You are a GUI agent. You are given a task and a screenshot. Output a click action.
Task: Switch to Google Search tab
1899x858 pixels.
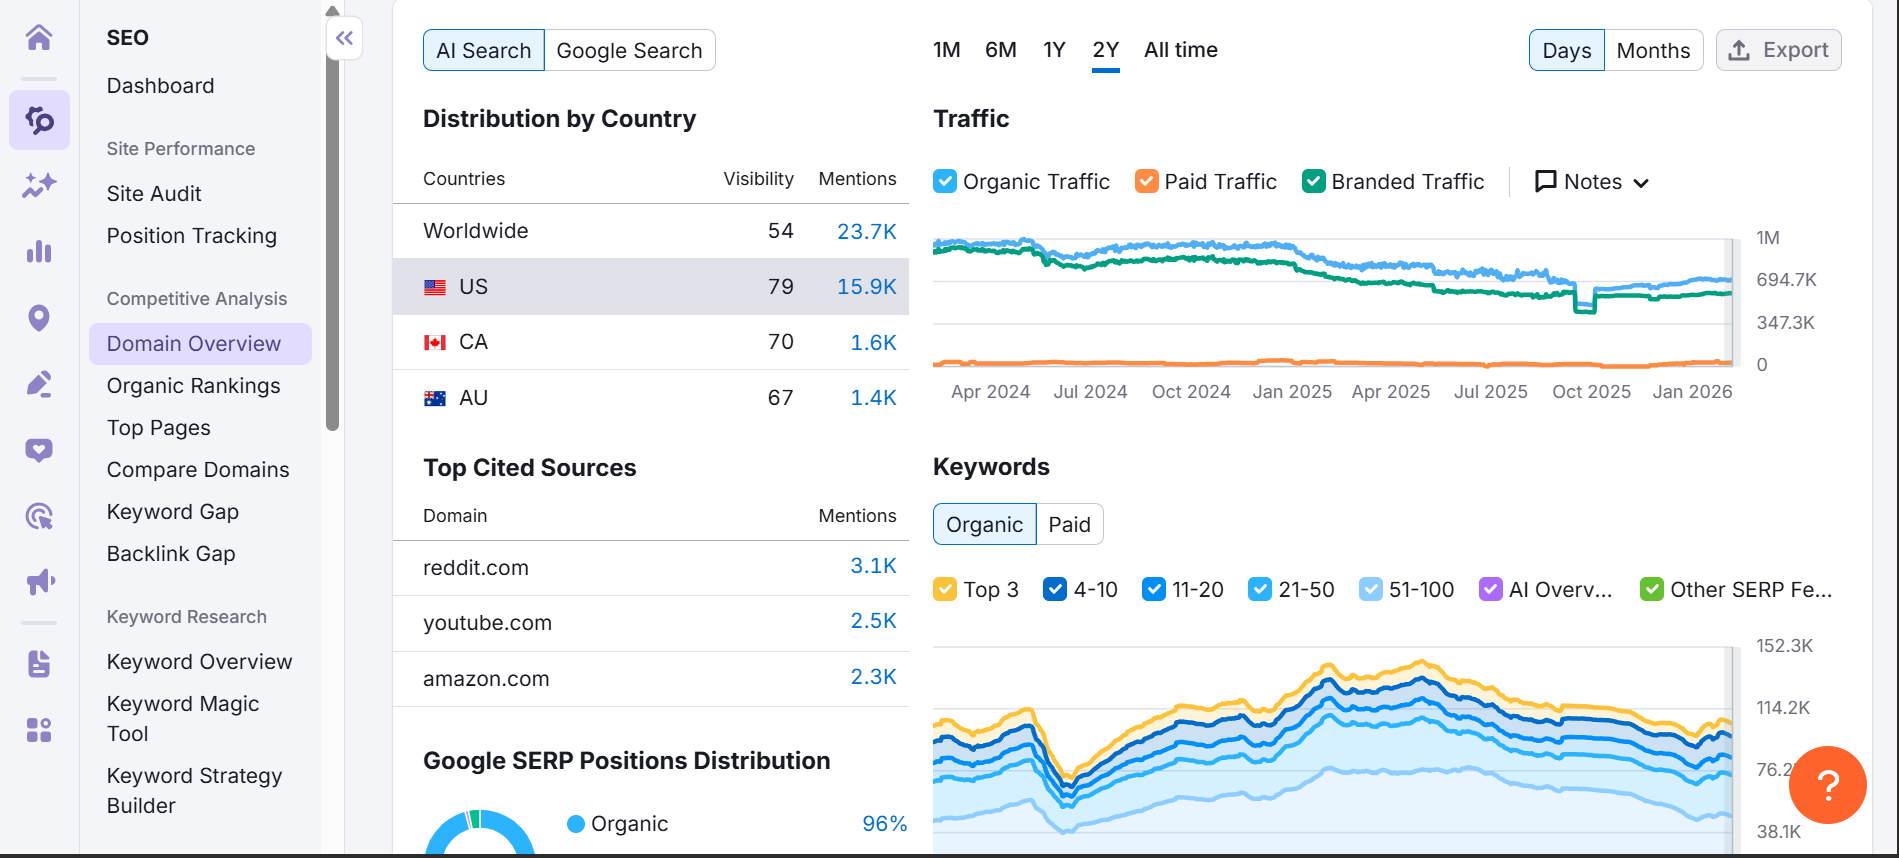tap(630, 50)
